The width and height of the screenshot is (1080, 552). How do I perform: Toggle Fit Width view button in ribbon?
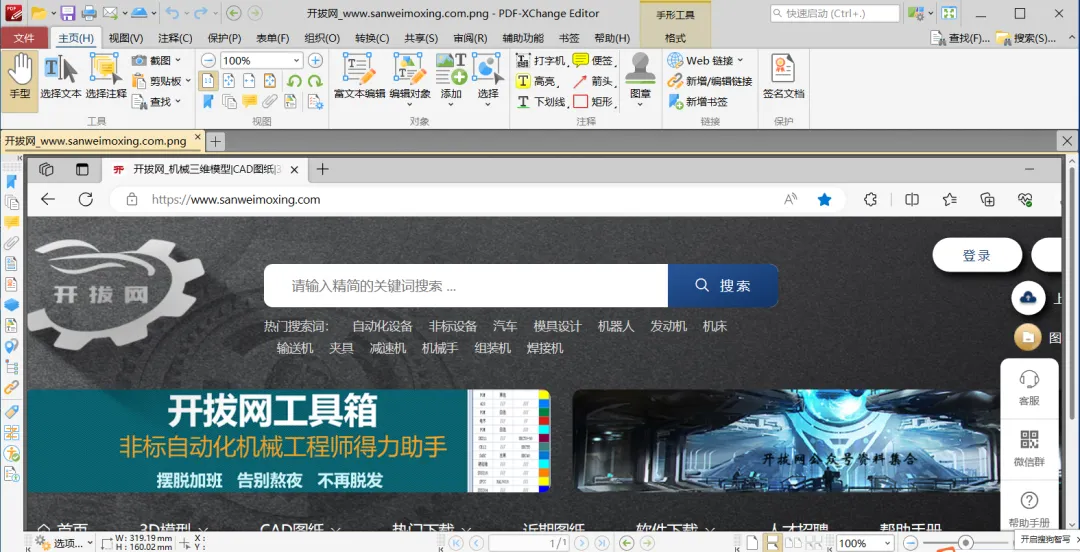coord(249,81)
